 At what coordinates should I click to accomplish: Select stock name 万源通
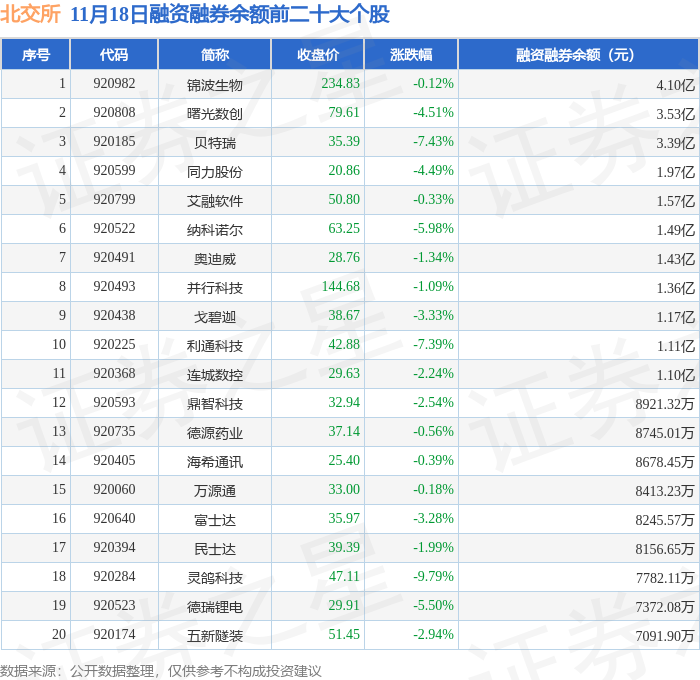(215, 491)
